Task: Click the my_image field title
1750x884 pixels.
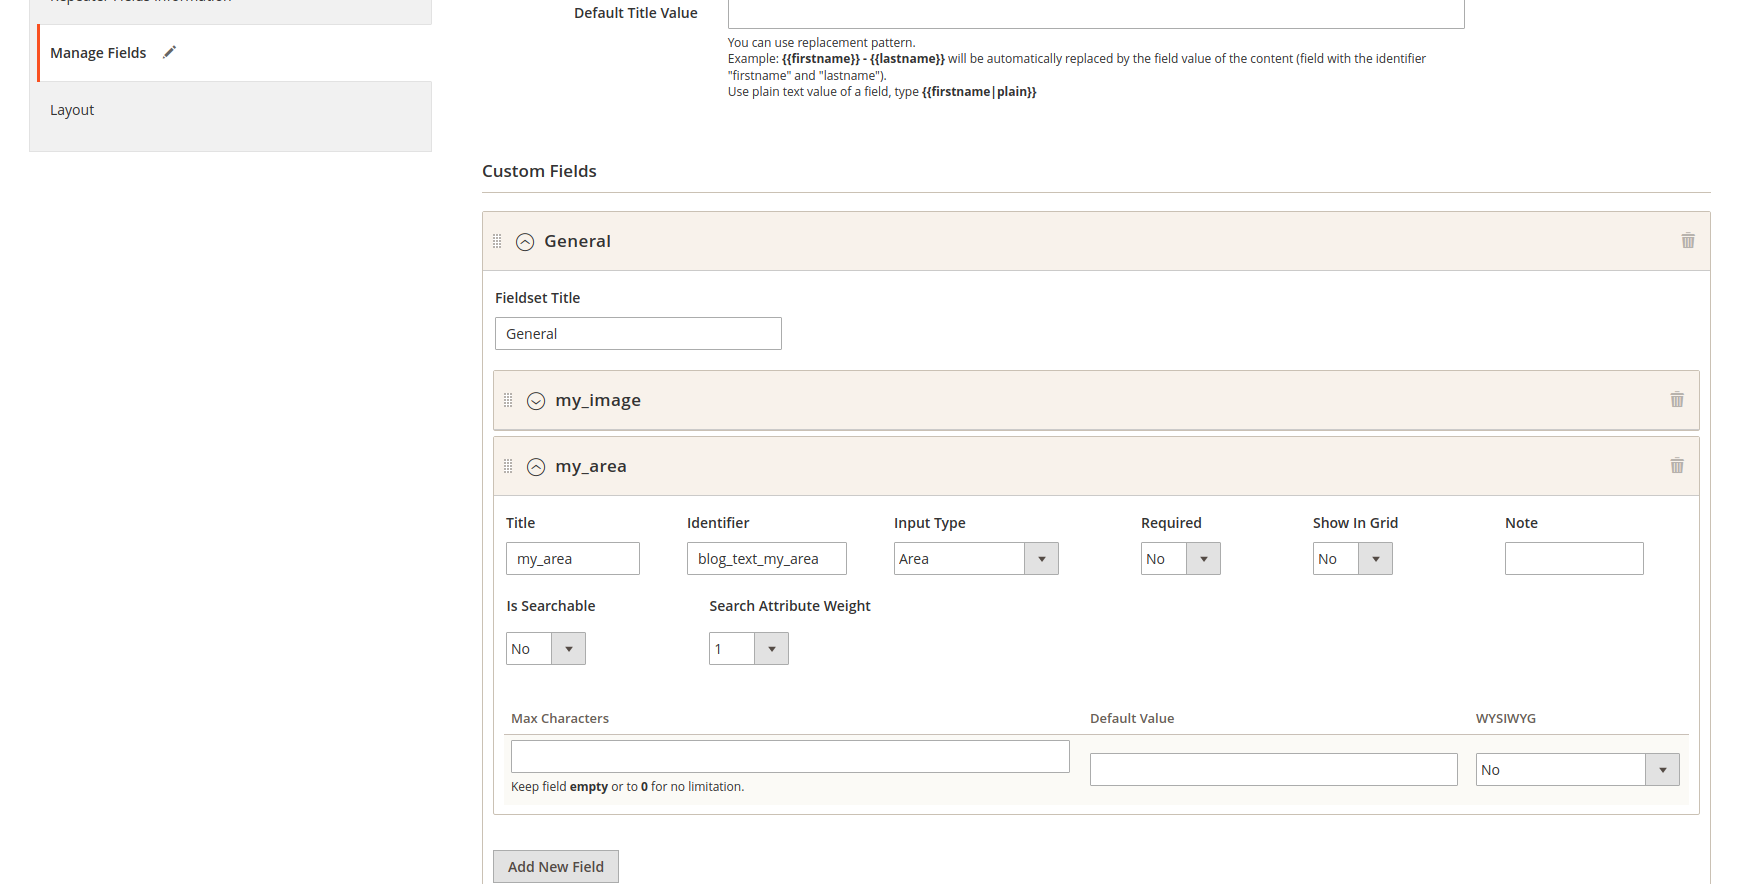Action: pos(598,400)
